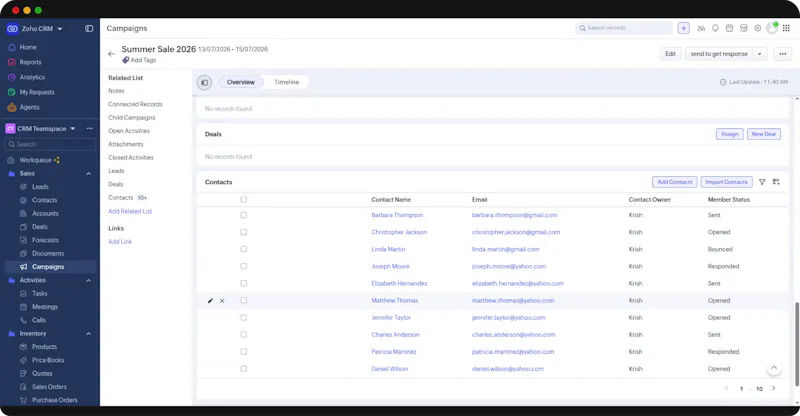This screenshot has height=416, width=800.
Task: Switch to the Overview tab
Action: tap(241, 82)
